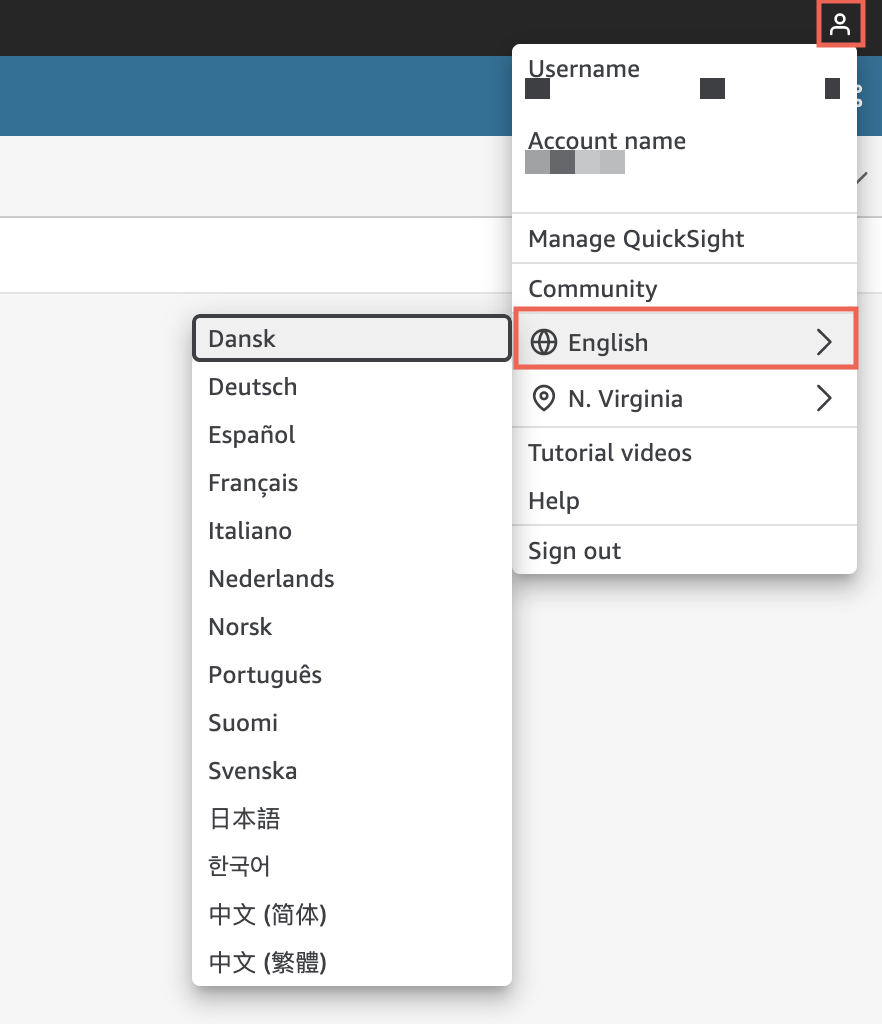This screenshot has width=882, height=1024.
Task: Change language to Nederlands
Action: point(271,579)
